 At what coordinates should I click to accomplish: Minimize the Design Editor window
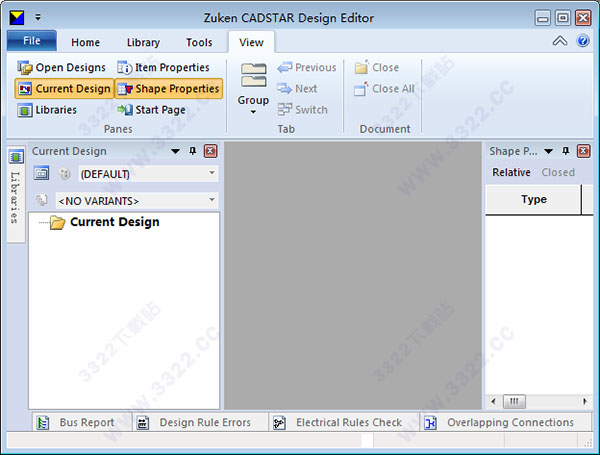(542, 18)
